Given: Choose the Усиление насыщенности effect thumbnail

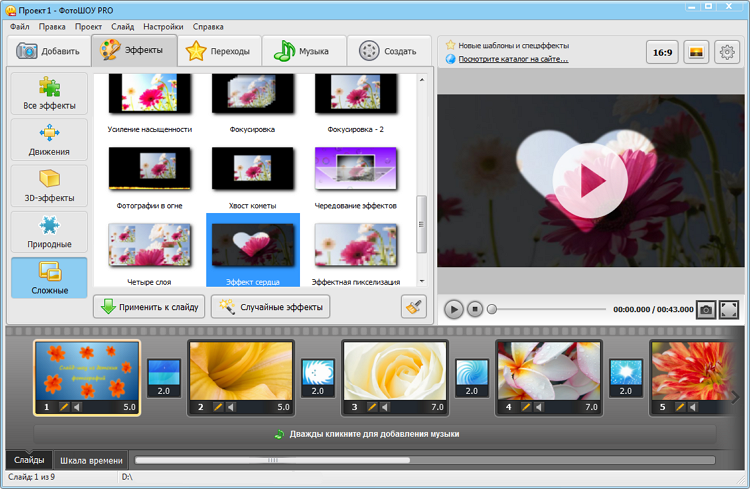Looking at the screenshot, I should [x=150, y=94].
